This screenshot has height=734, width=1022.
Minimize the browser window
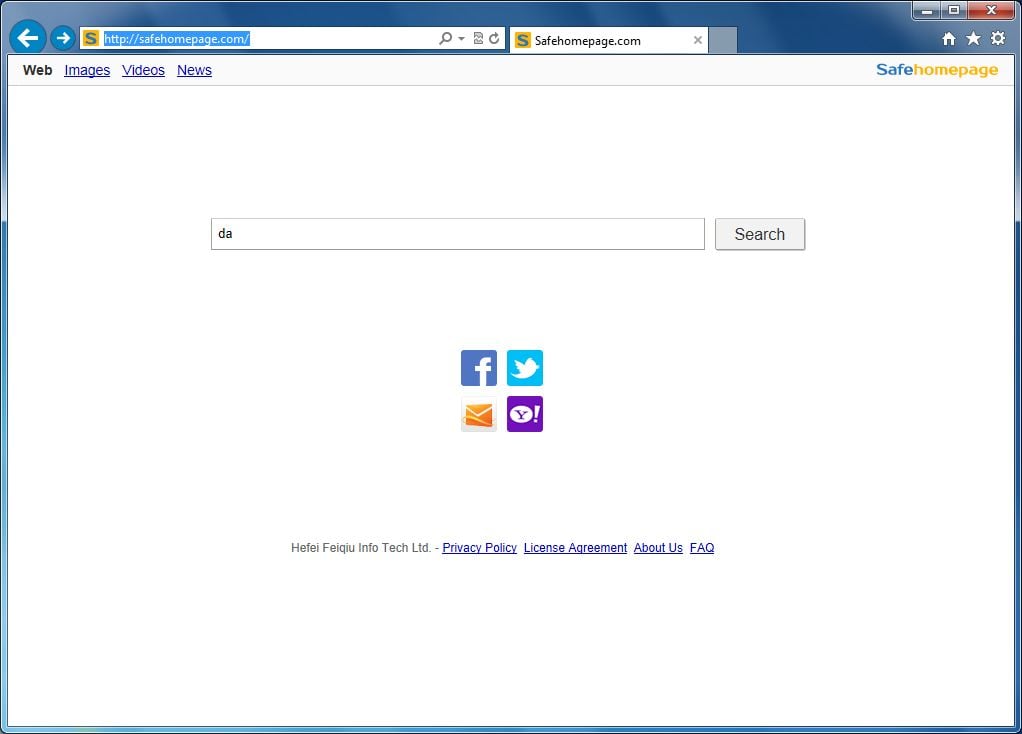(926, 10)
